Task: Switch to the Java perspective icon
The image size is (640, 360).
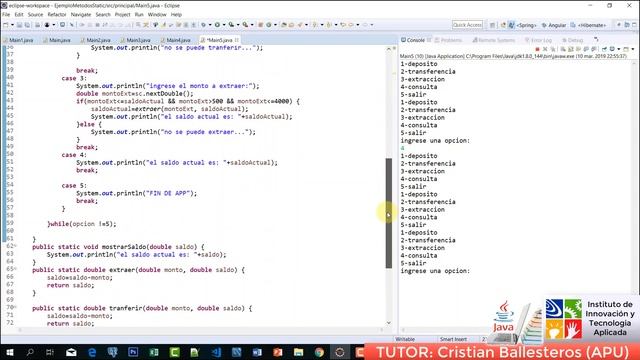Action: click(511, 25)
